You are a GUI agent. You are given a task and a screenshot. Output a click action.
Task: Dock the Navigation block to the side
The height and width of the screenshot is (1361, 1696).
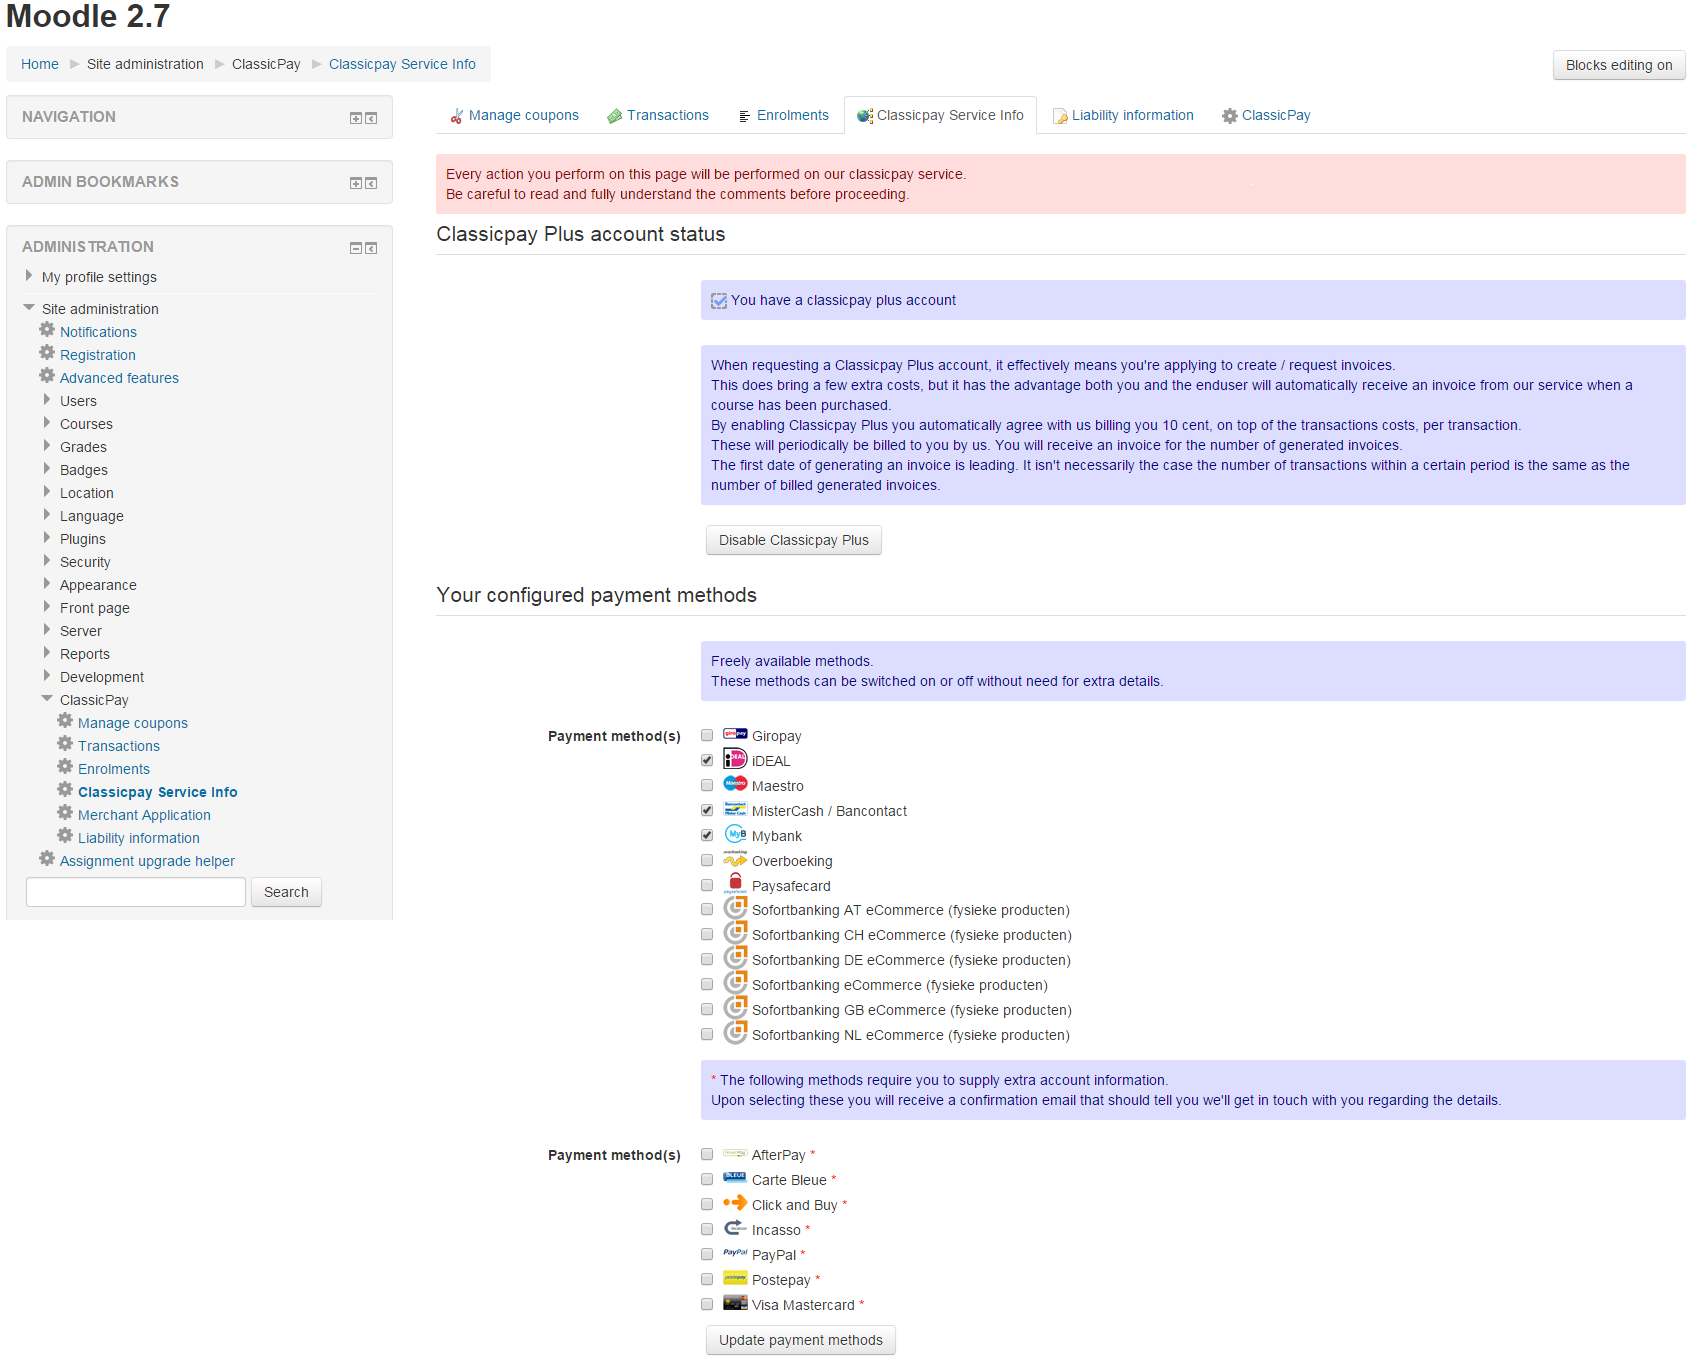point(371,118)
